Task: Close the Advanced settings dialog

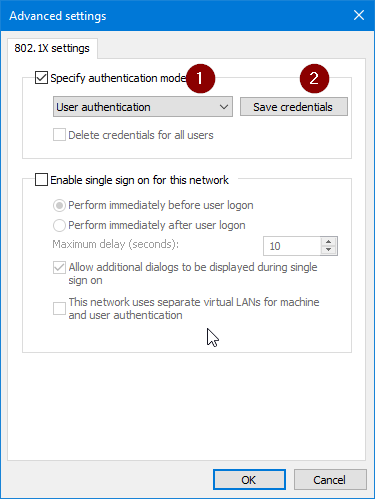Action: point(359,15)
